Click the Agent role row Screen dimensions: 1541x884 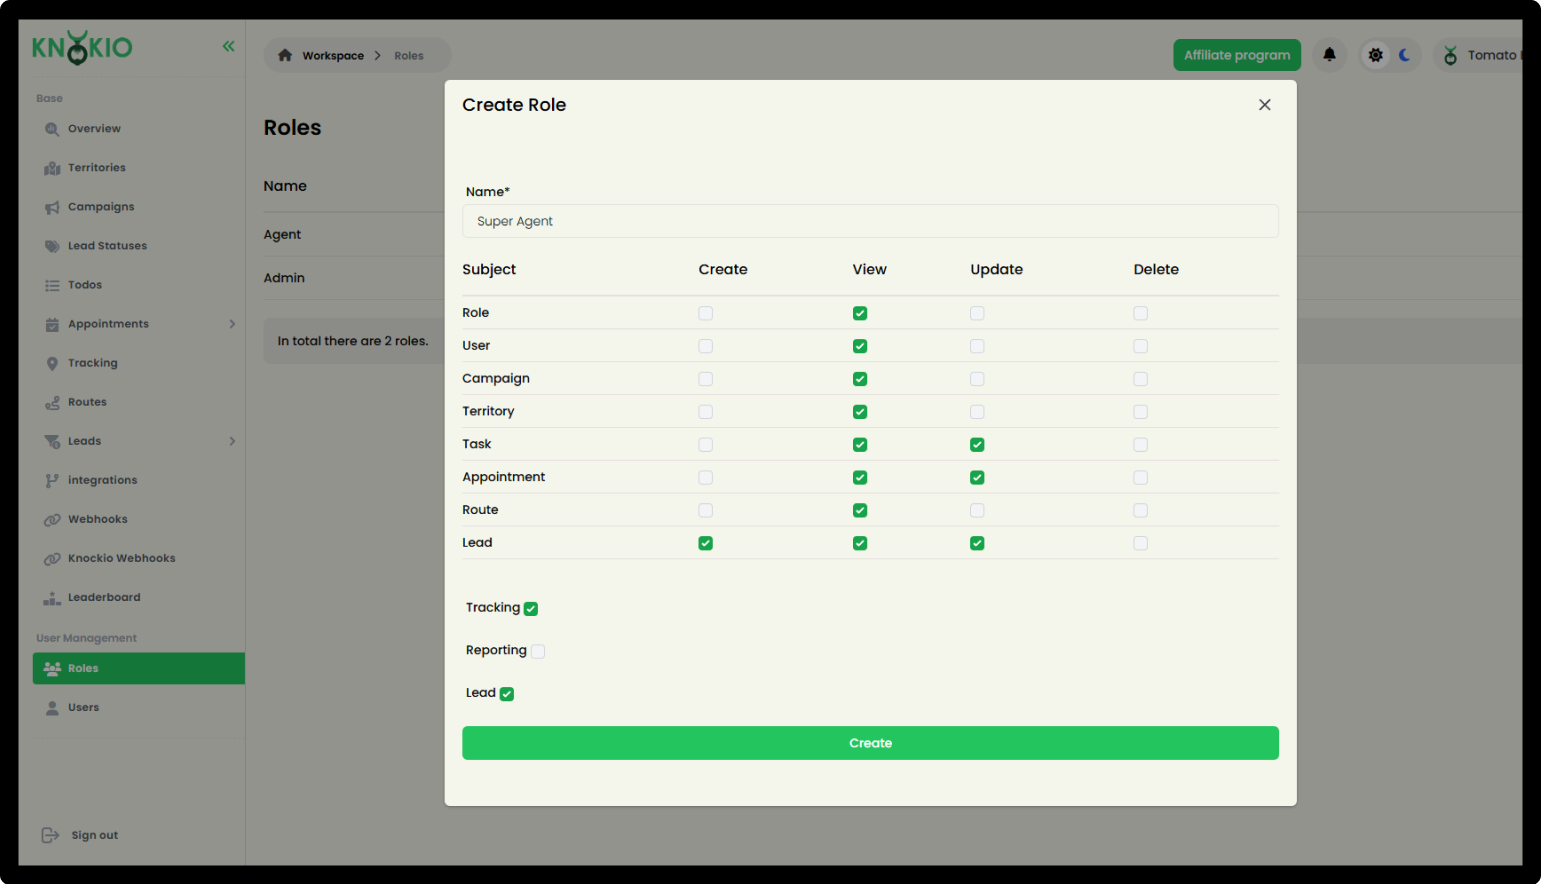coord(354,234)
